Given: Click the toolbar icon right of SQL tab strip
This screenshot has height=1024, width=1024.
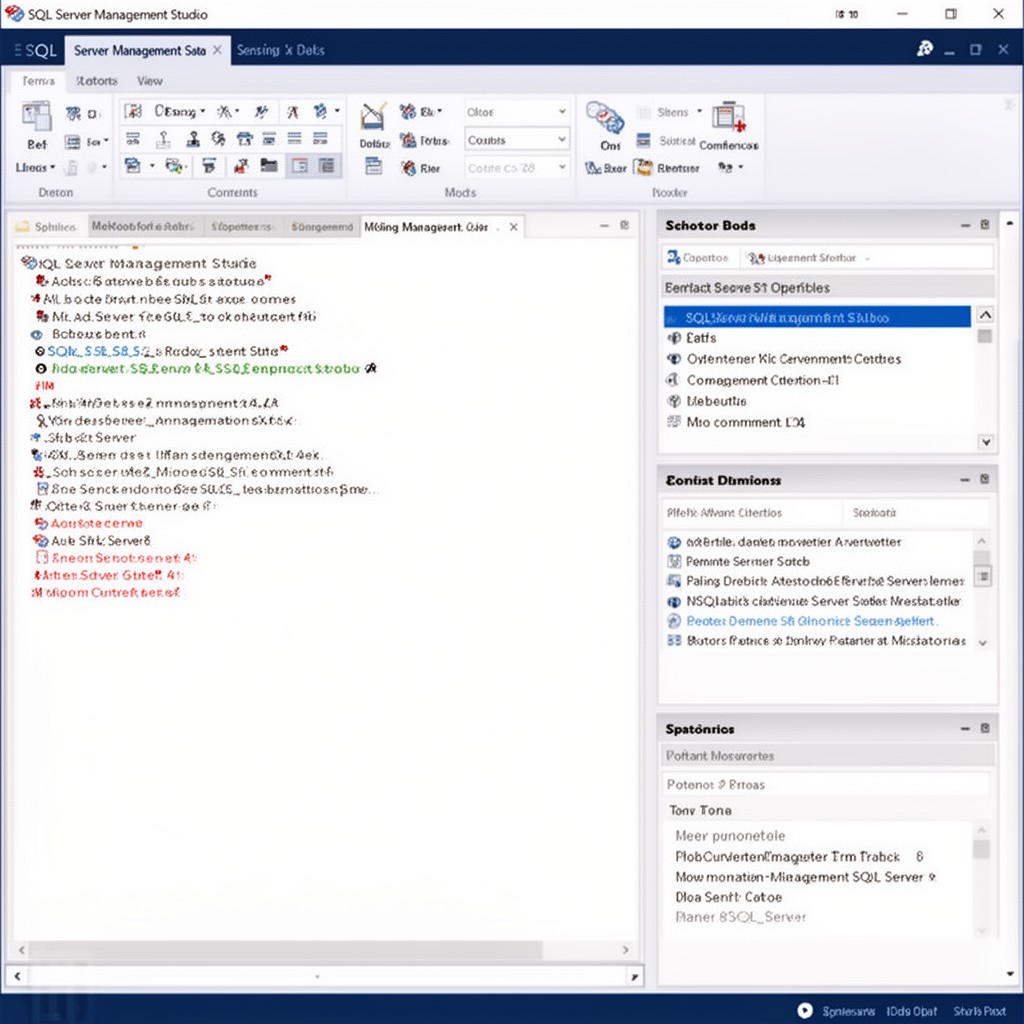Looking at the screenshot, I should tap(925, 49).
